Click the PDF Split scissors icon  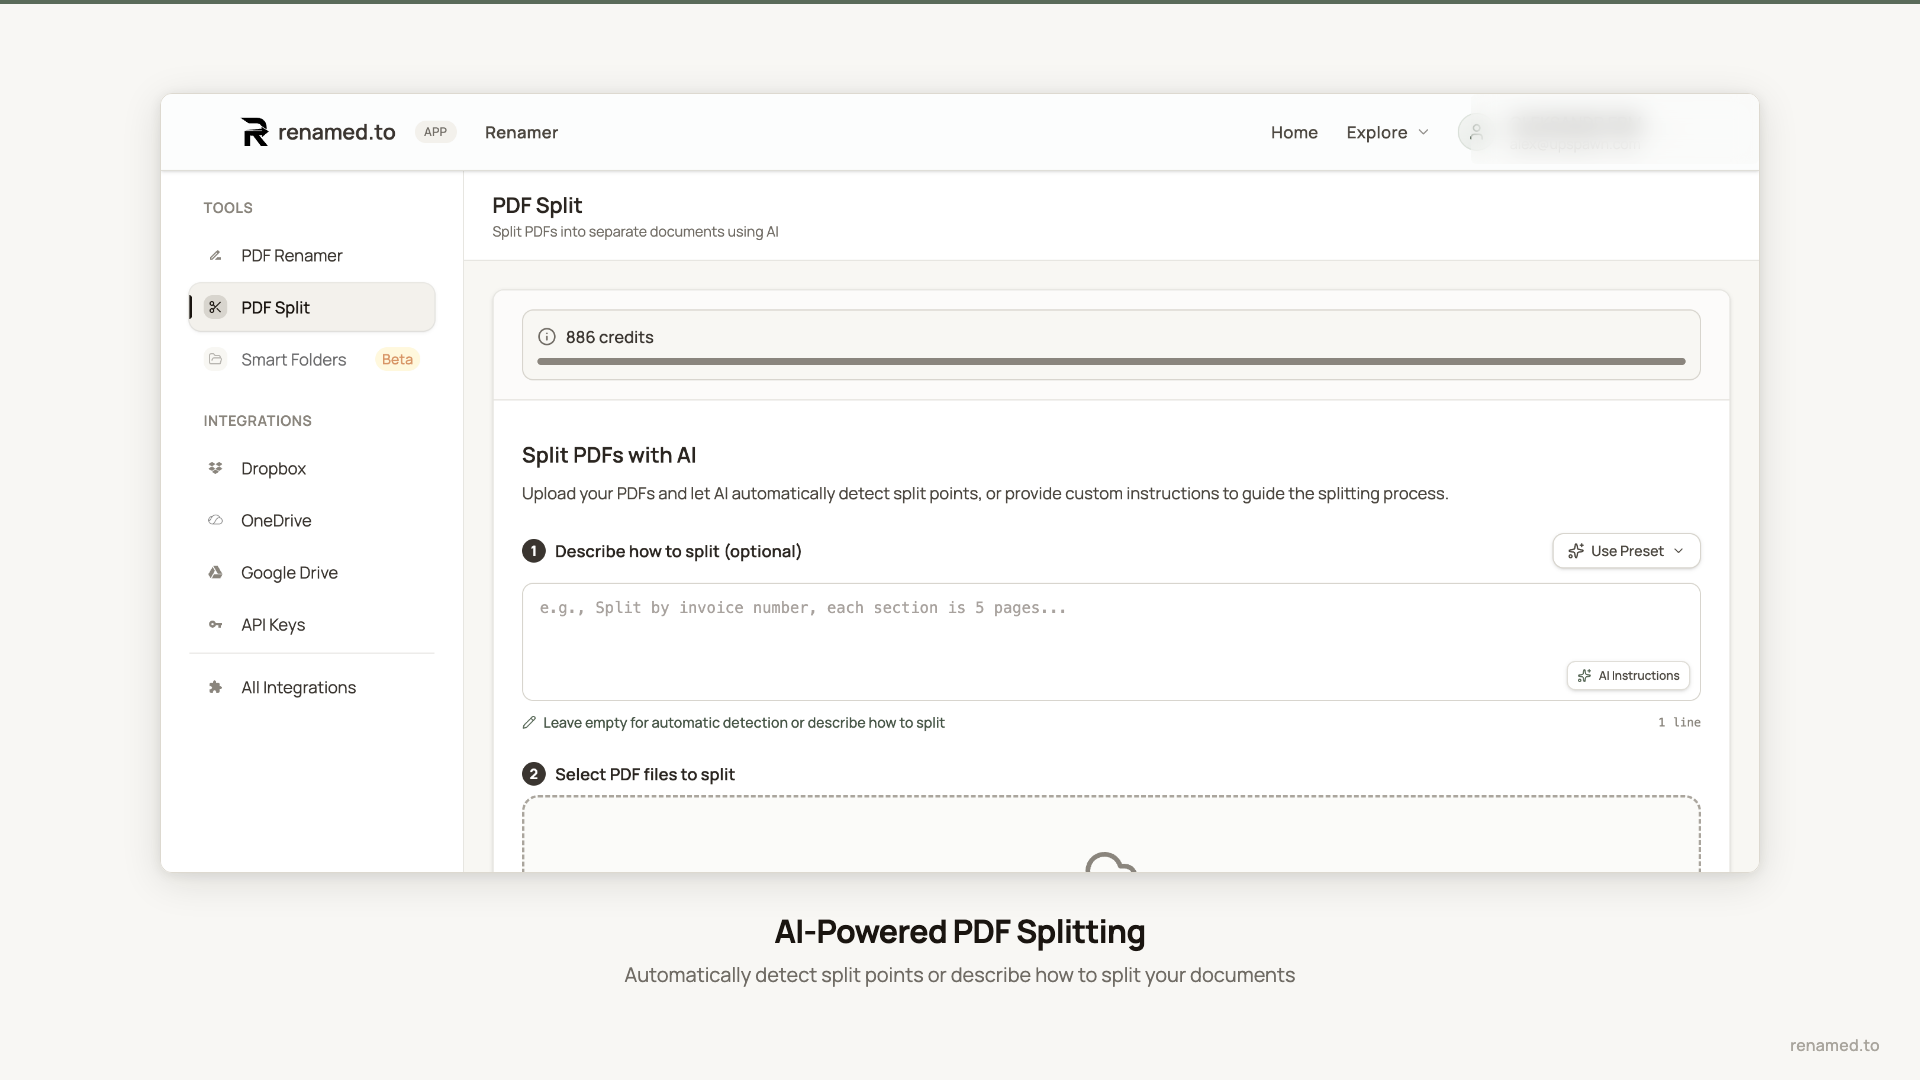coord(215,307)
